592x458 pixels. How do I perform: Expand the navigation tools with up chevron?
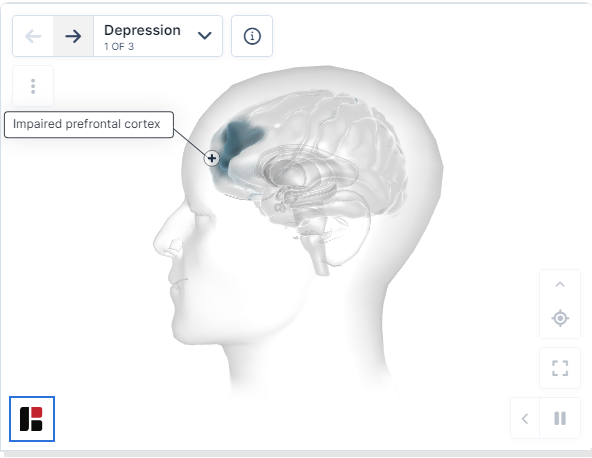click(560, 285)
